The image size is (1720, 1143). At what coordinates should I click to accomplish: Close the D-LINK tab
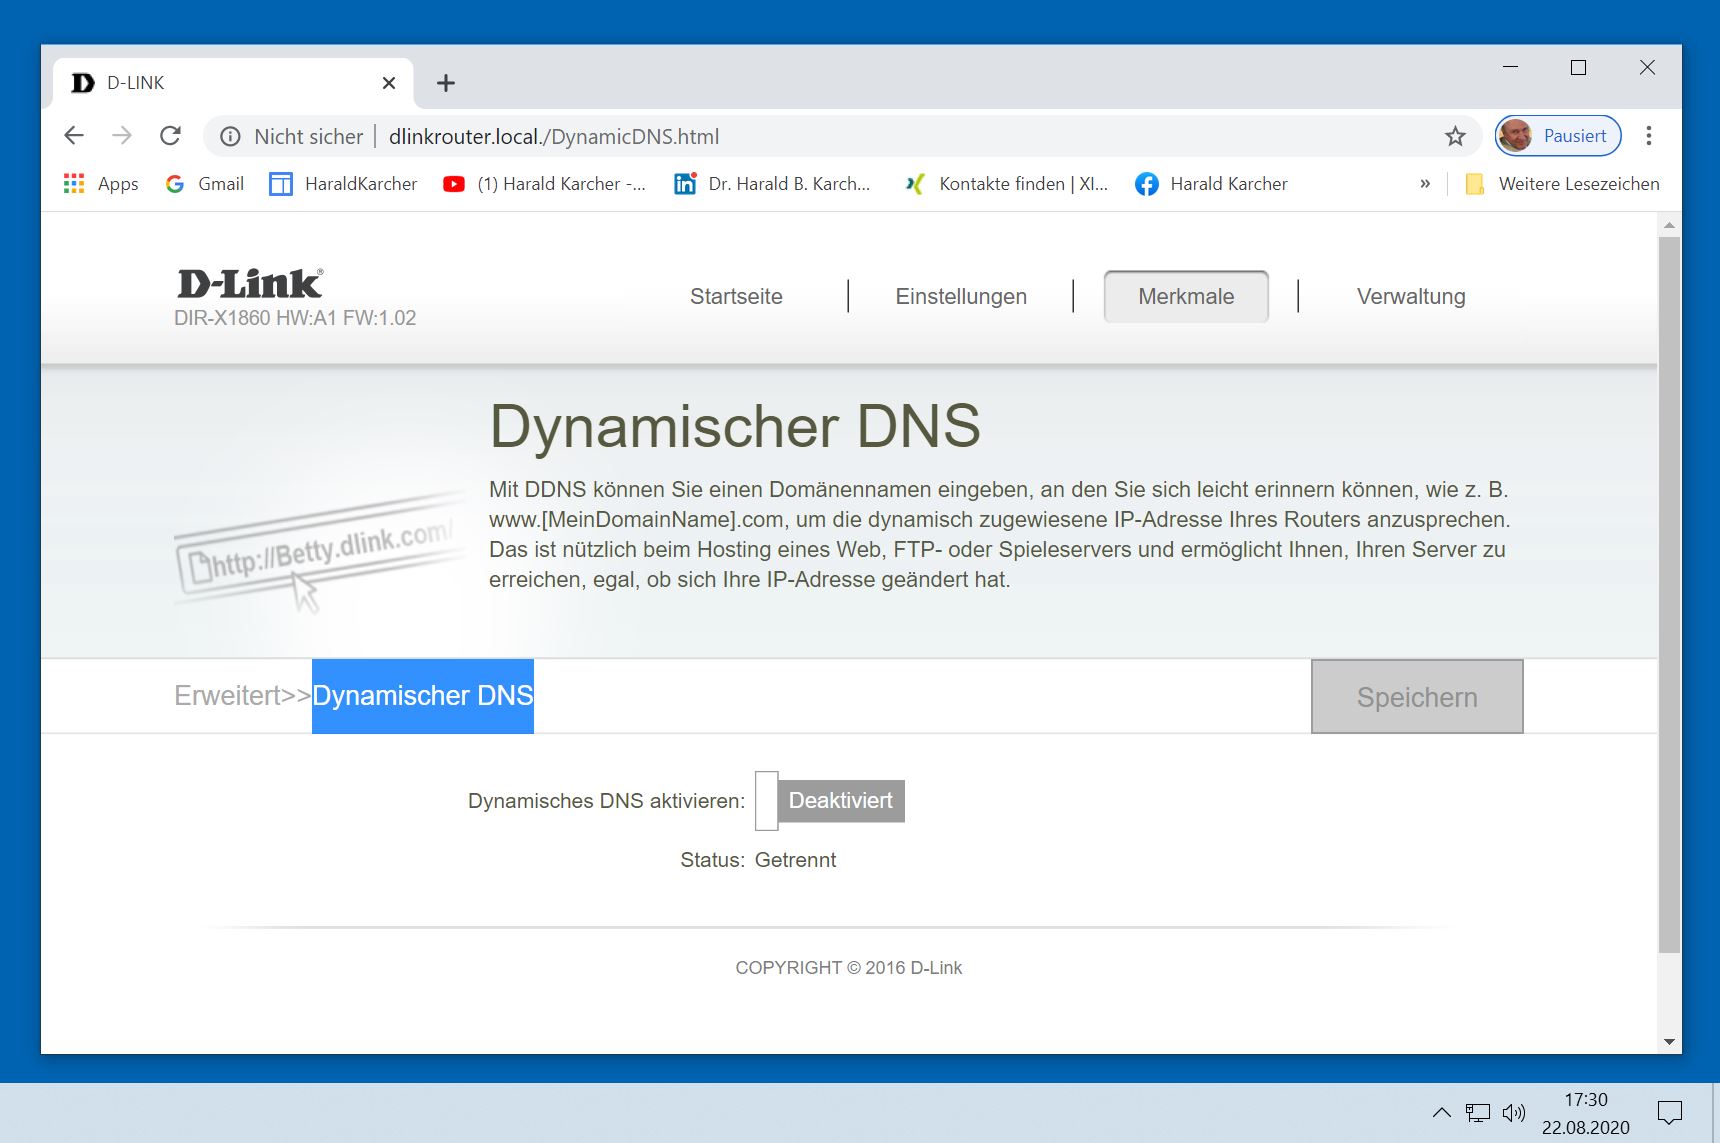tap(389, 83)
